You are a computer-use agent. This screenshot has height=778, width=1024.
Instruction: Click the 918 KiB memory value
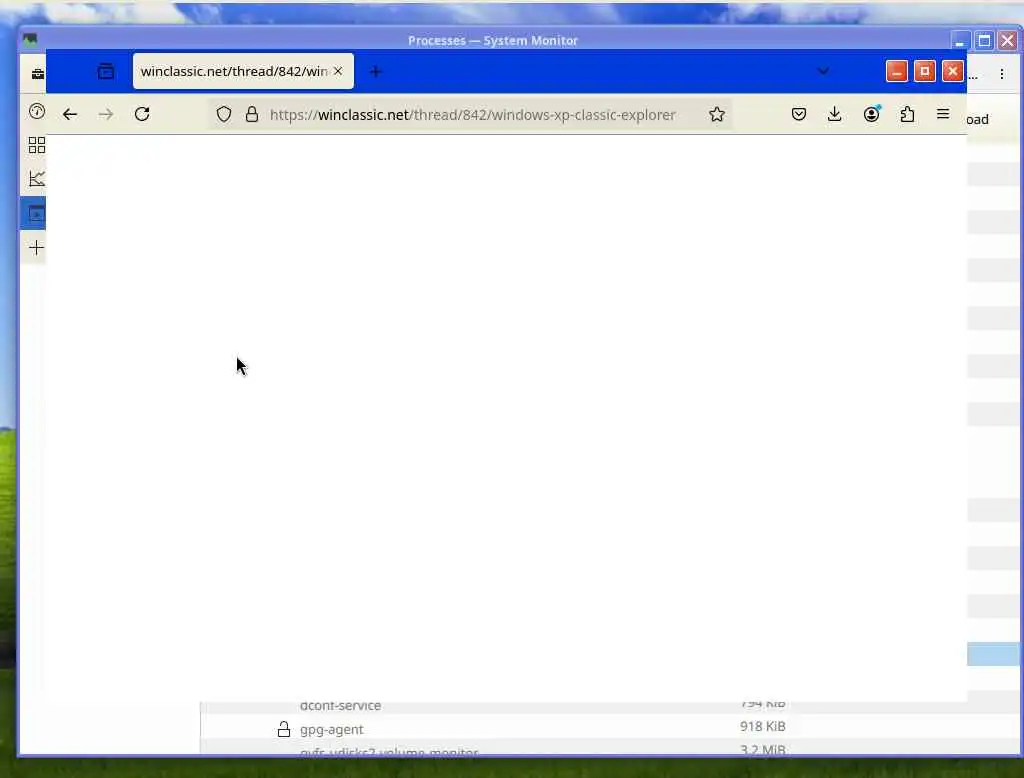[762, 726]
